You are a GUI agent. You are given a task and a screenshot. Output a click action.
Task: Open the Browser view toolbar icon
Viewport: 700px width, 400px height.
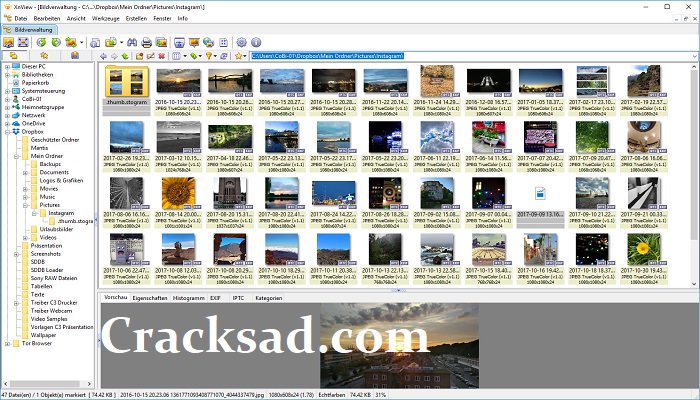tap(8, 42)
